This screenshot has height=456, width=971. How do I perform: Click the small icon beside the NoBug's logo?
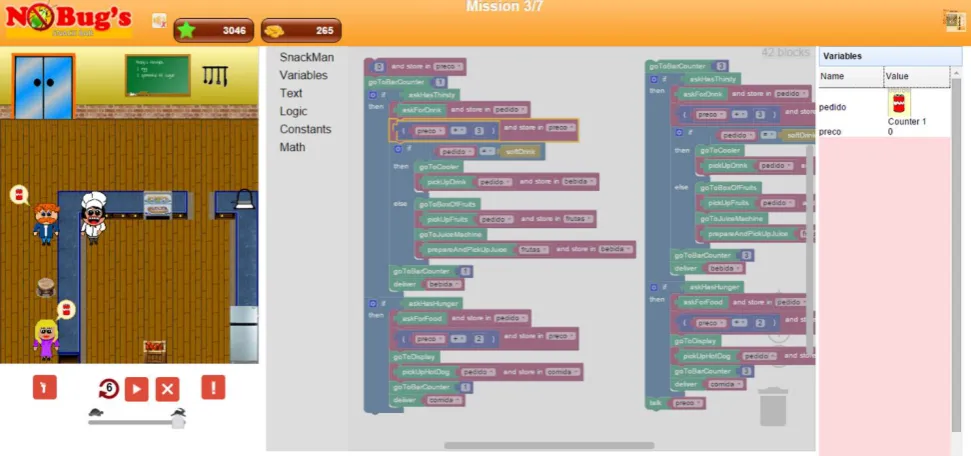coord(159,20)
